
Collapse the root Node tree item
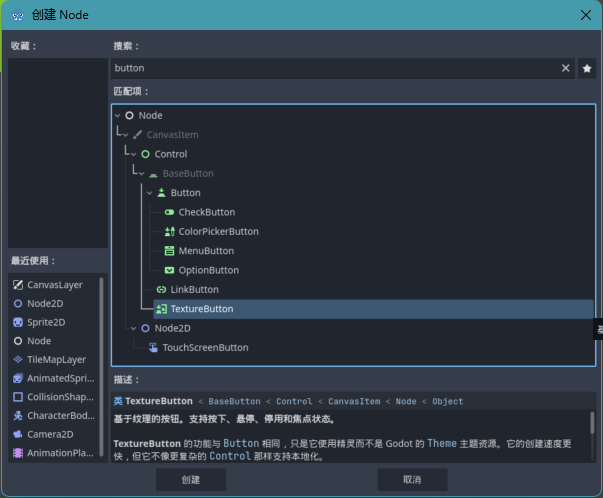(118, 115)
